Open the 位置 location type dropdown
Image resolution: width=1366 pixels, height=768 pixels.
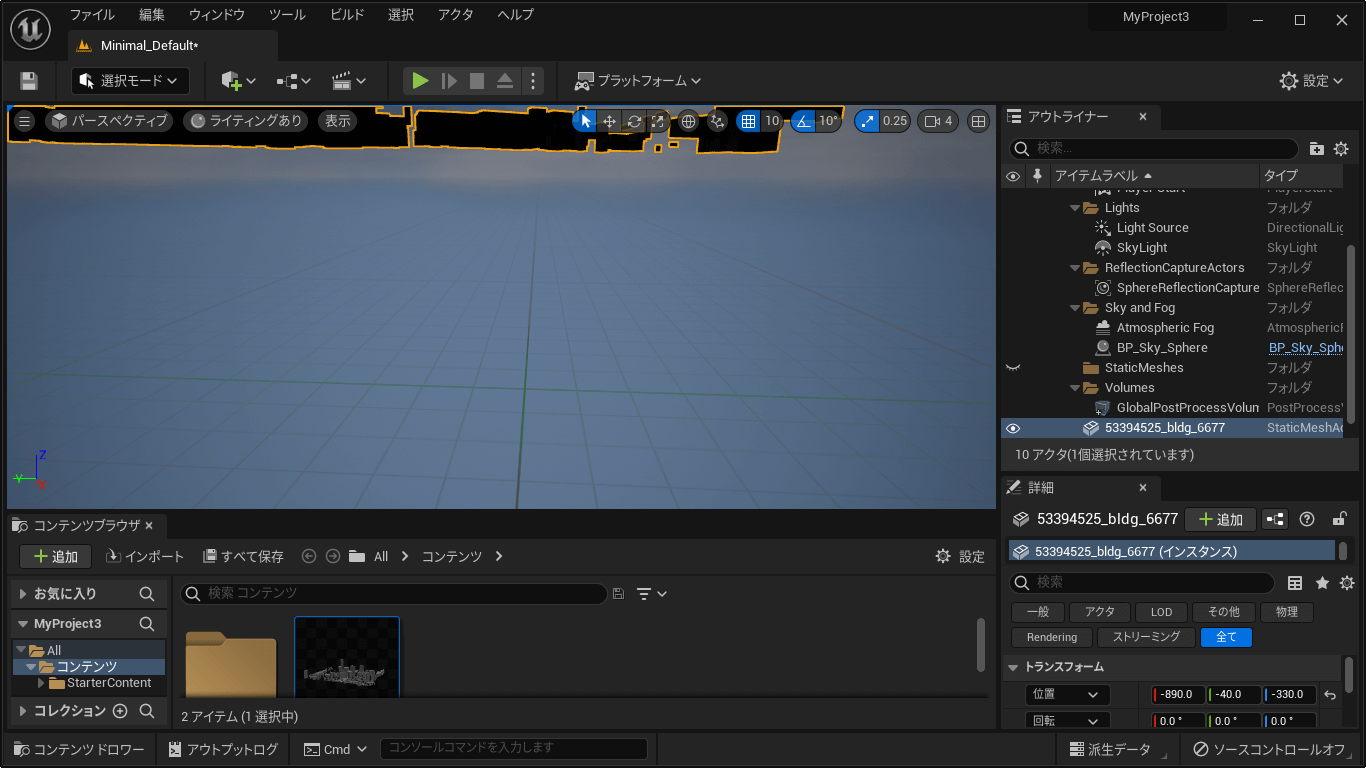pos(1067,695)
